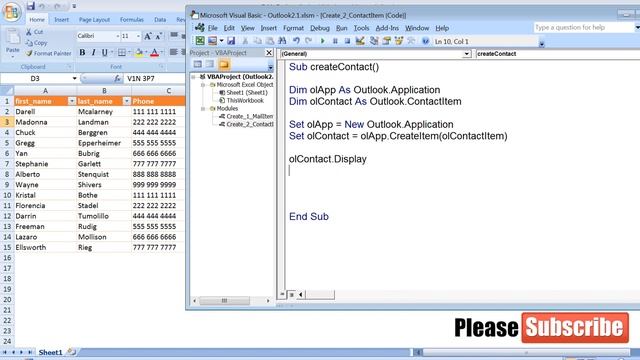Click the Excel Office button
Viewport: 640px width, 360px height.
pyautogui.click(x=11, y=12)
